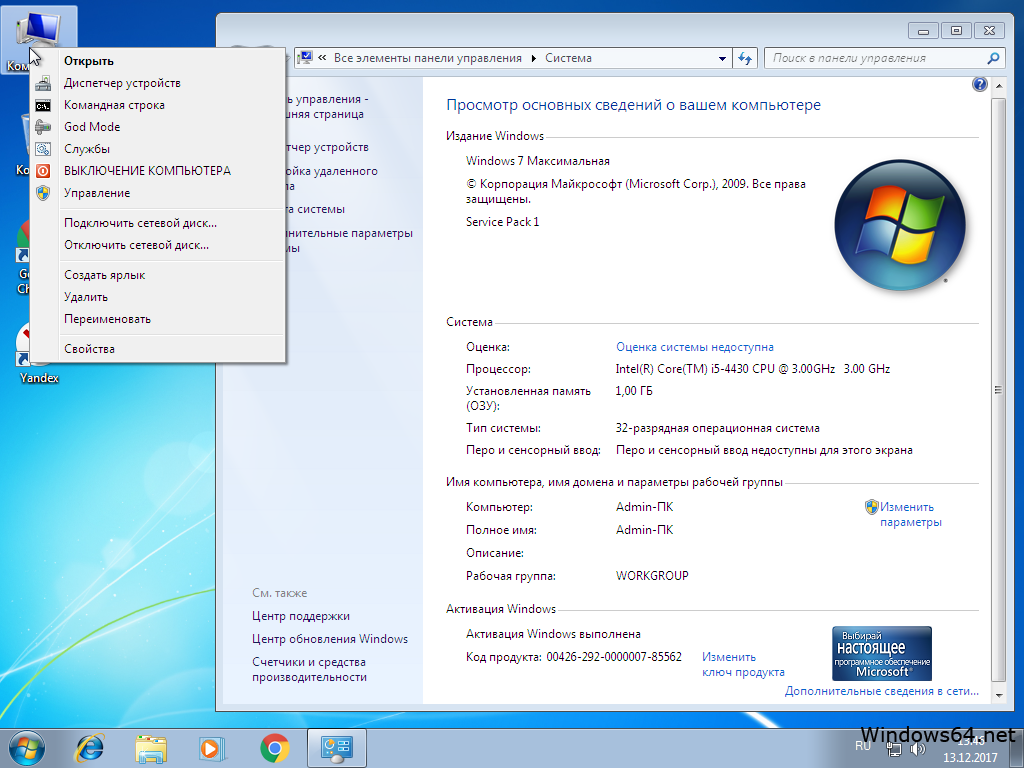Switch to Control Panel taskbar button
This screenshot has height=768, width=1024.
pos(336,748)
